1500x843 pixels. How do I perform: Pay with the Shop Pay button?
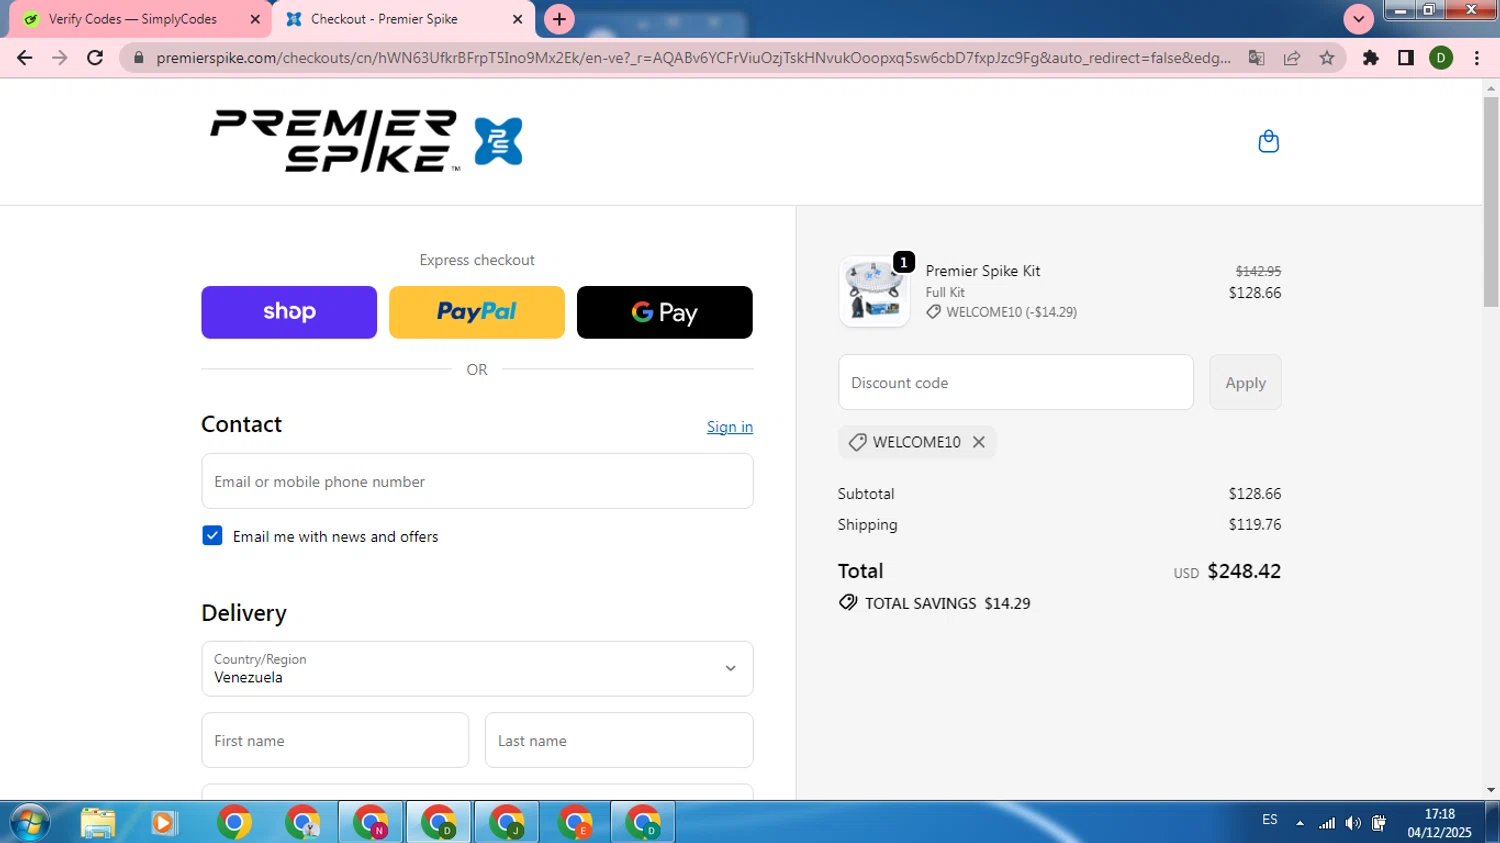[289, 312]
